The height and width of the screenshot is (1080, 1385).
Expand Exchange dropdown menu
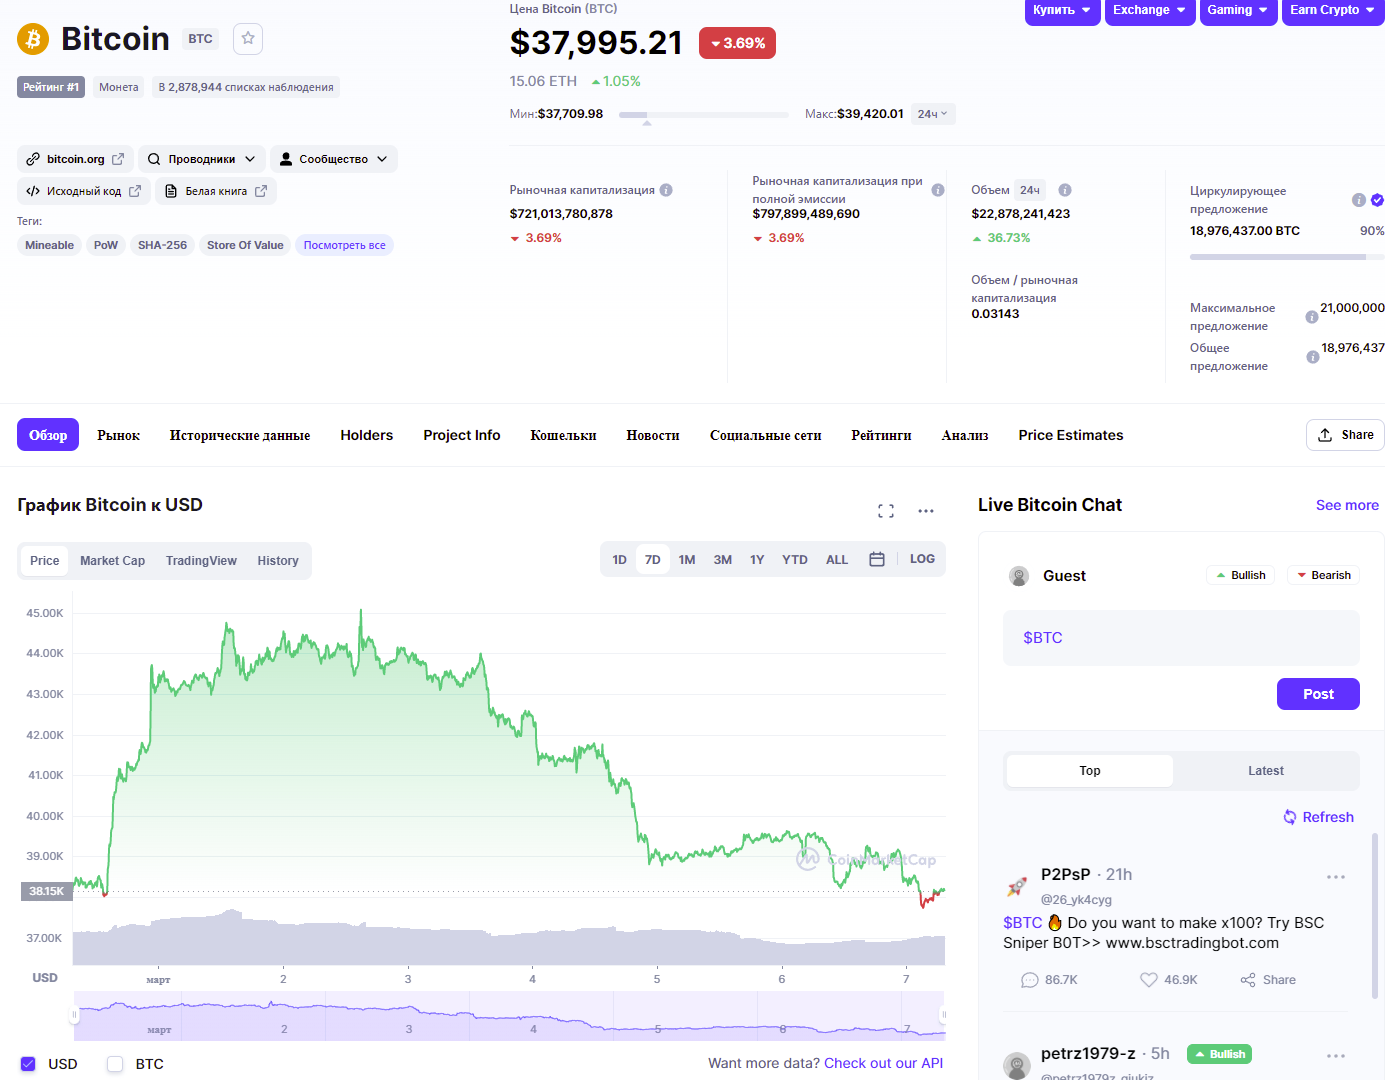[x=1150, y=11]
